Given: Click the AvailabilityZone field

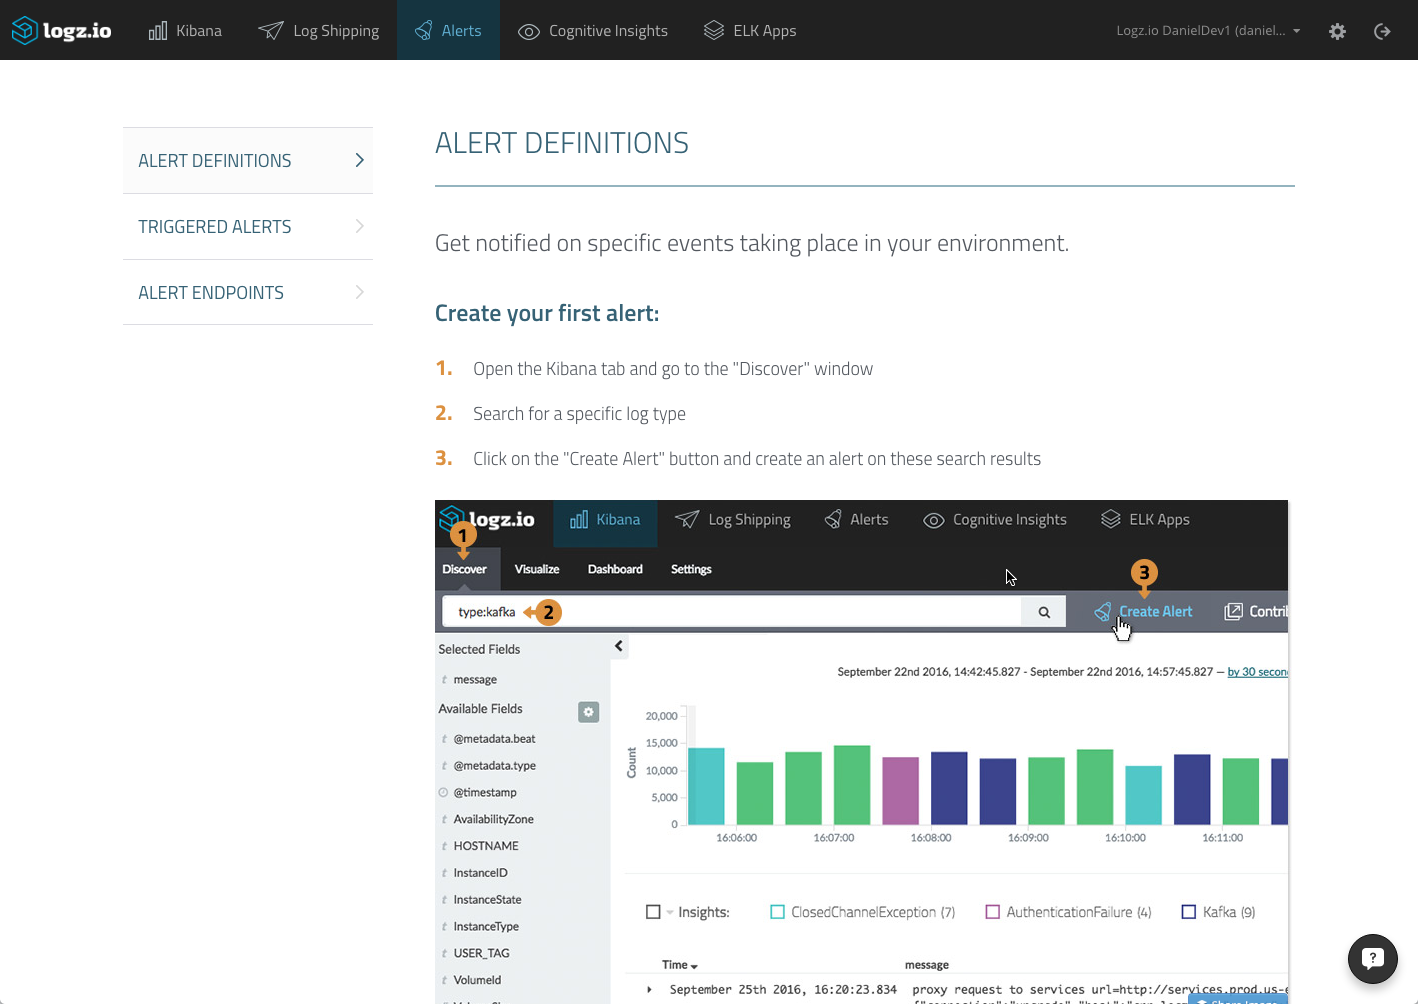Looking at the screenshot, I should (493, 819).
